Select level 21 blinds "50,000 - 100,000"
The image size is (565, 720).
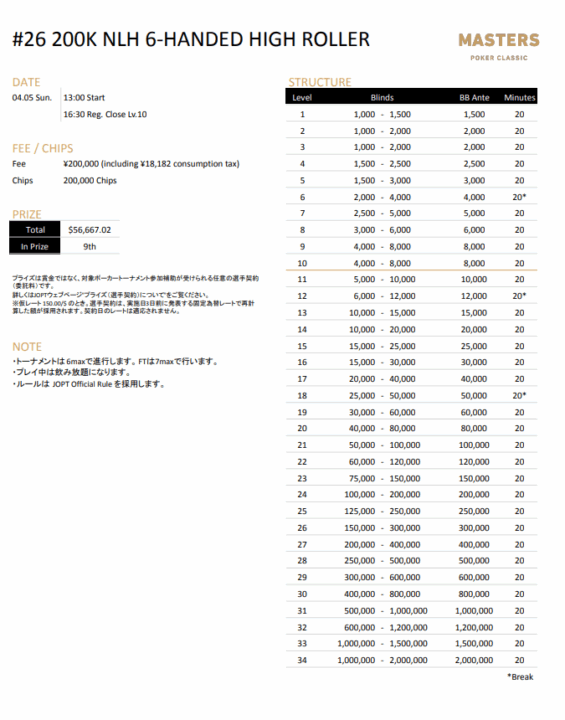tap(384, 445)
